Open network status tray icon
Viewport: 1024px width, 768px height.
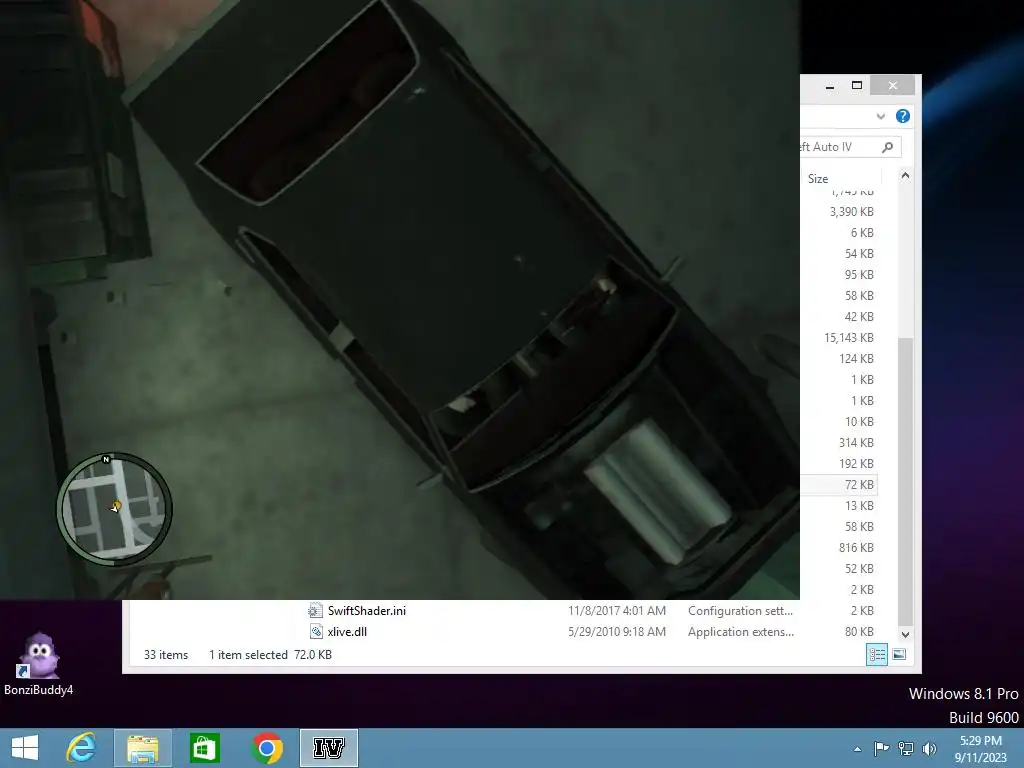[905, 748]
